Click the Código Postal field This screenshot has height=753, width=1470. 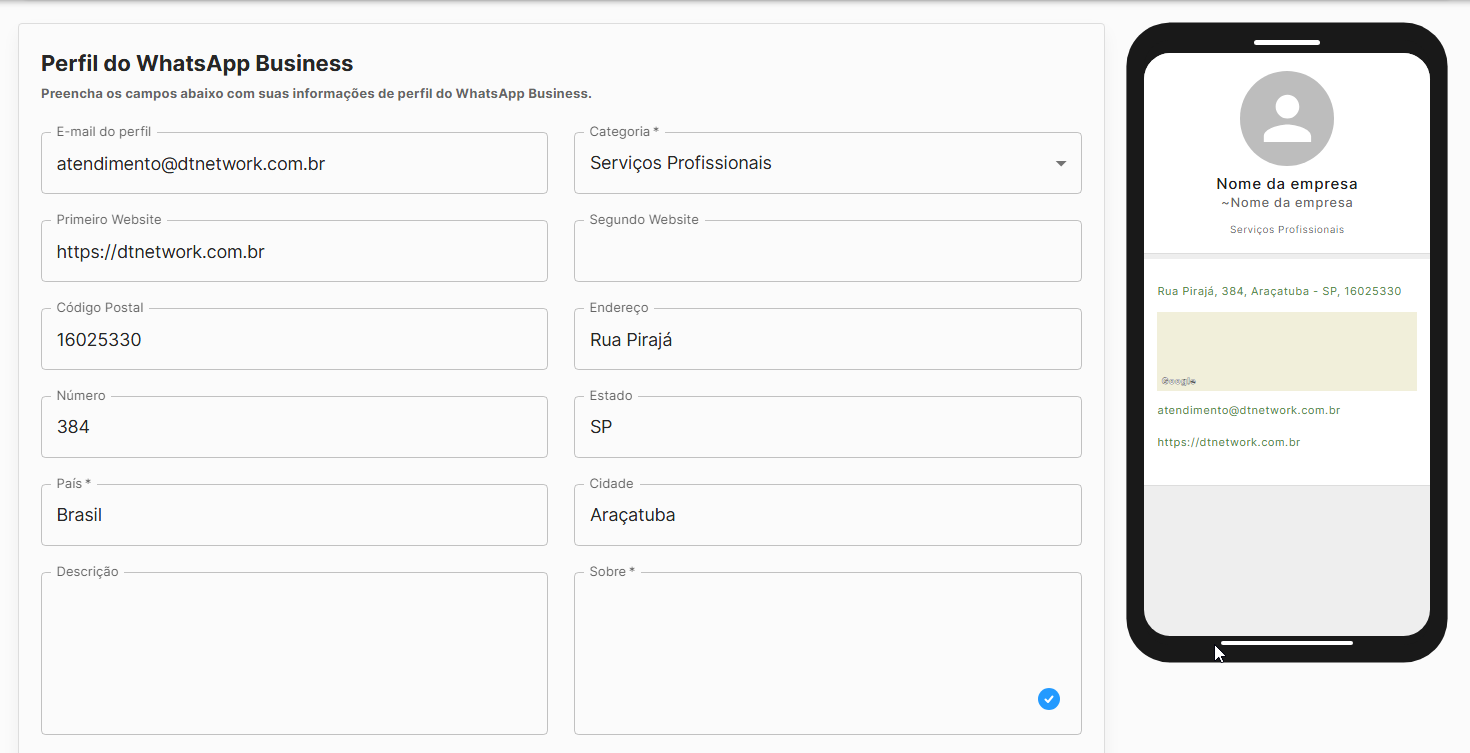[x=294, y=339]
